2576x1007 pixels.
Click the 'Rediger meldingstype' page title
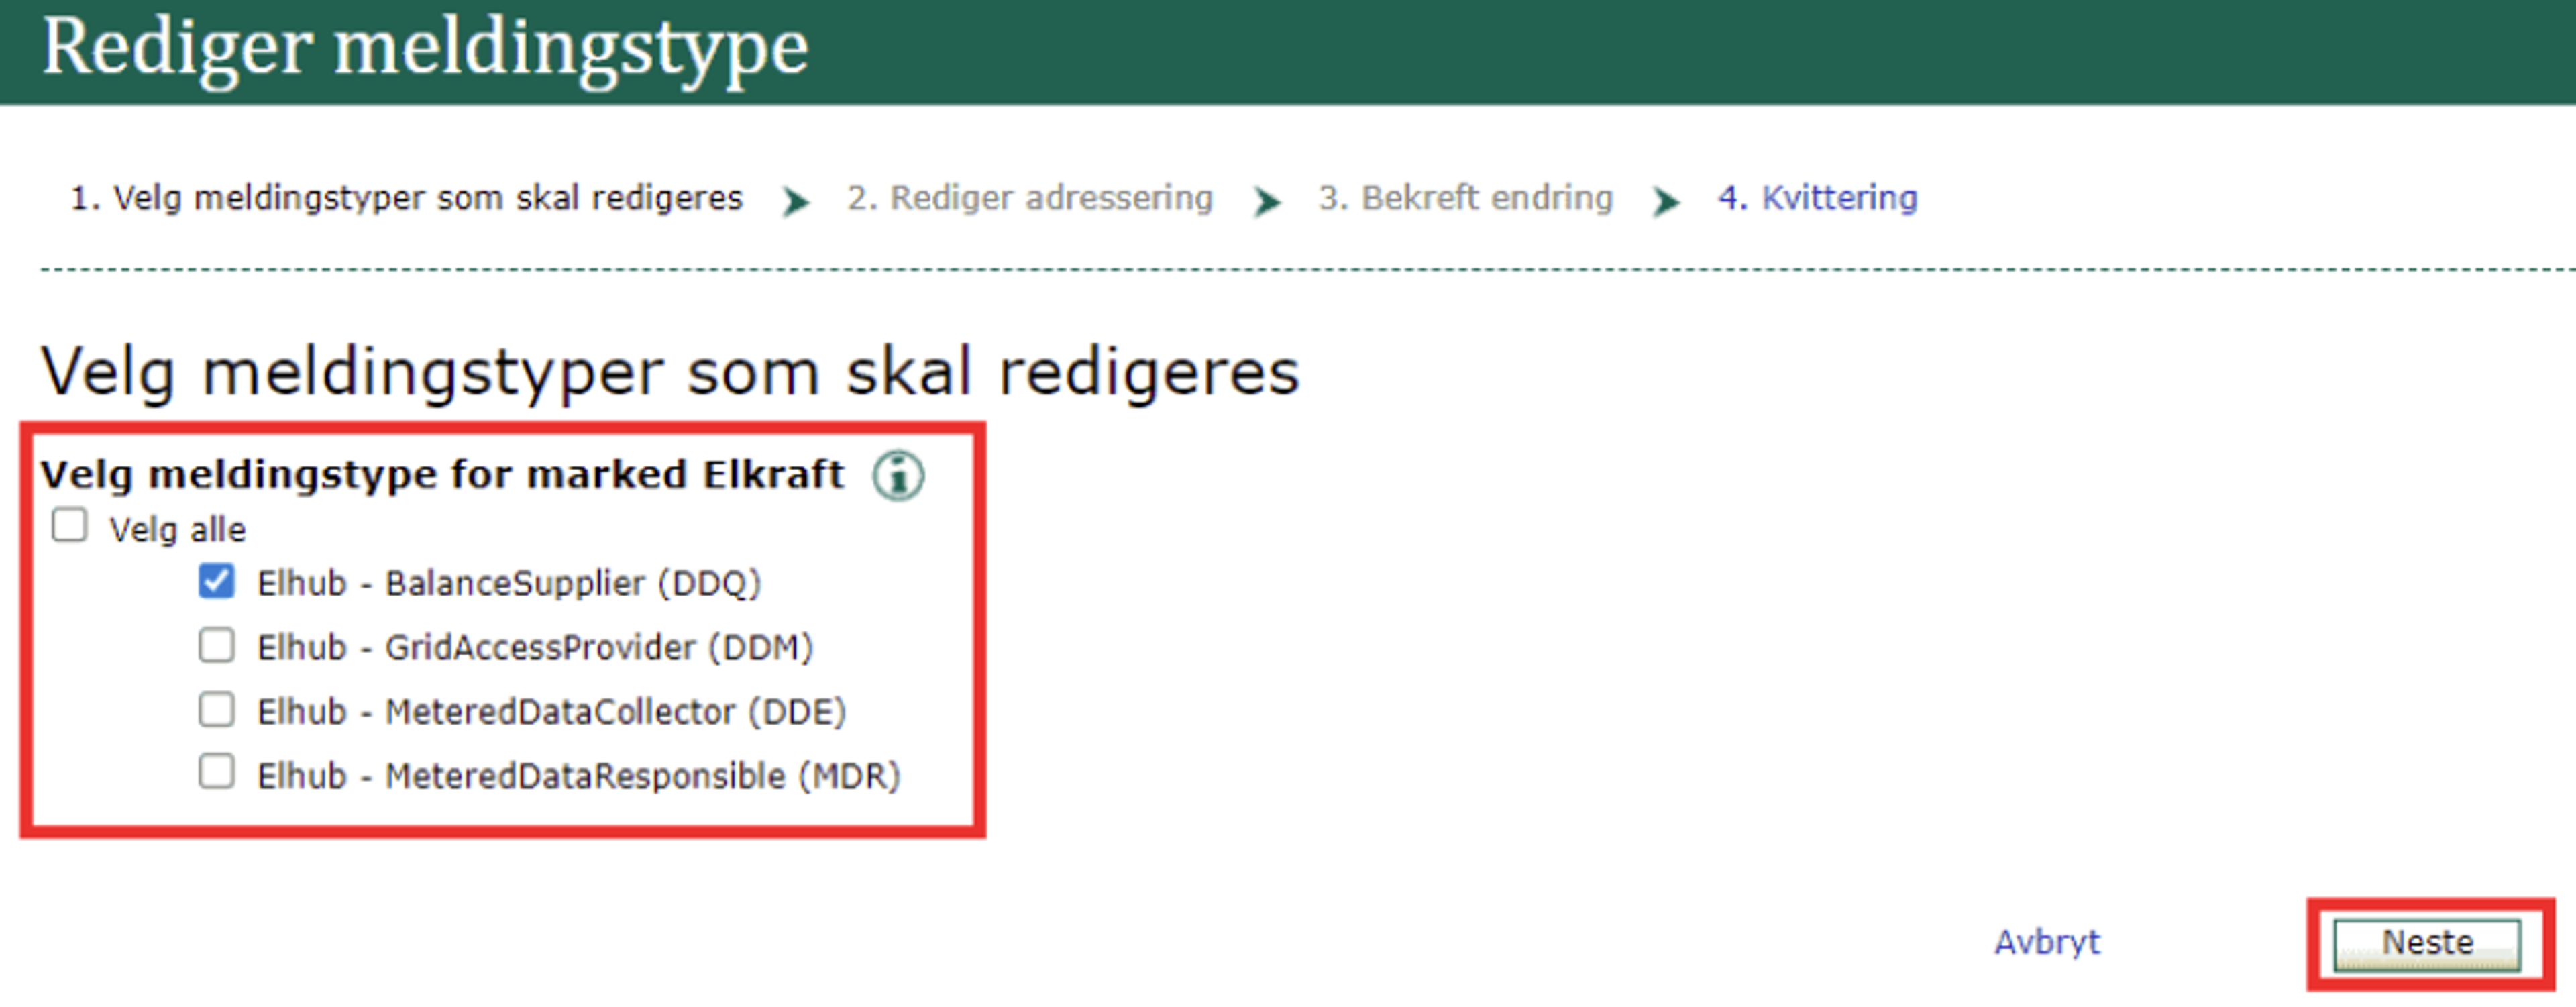[x=425, y=47]
